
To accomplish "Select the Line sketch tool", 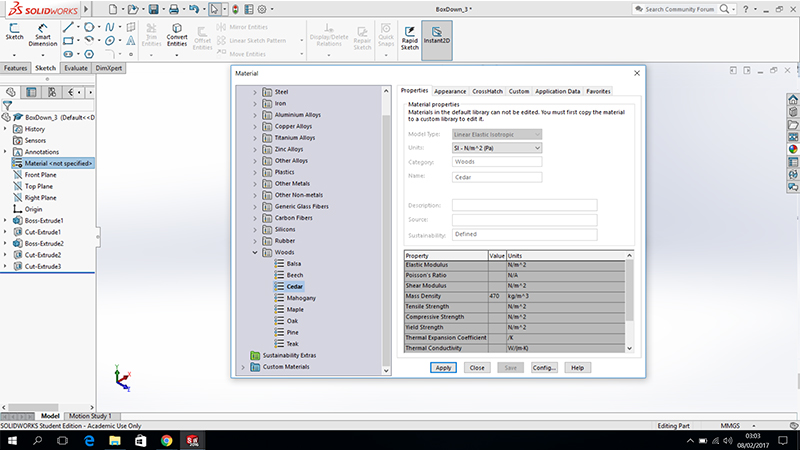I will [x=68, y=27].
